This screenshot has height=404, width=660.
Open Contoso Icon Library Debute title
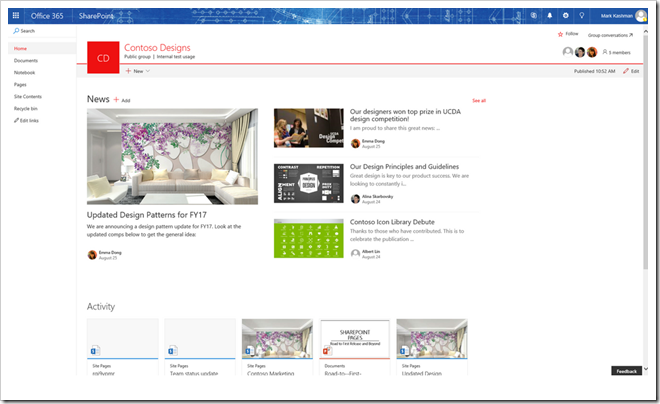point(392,222)
